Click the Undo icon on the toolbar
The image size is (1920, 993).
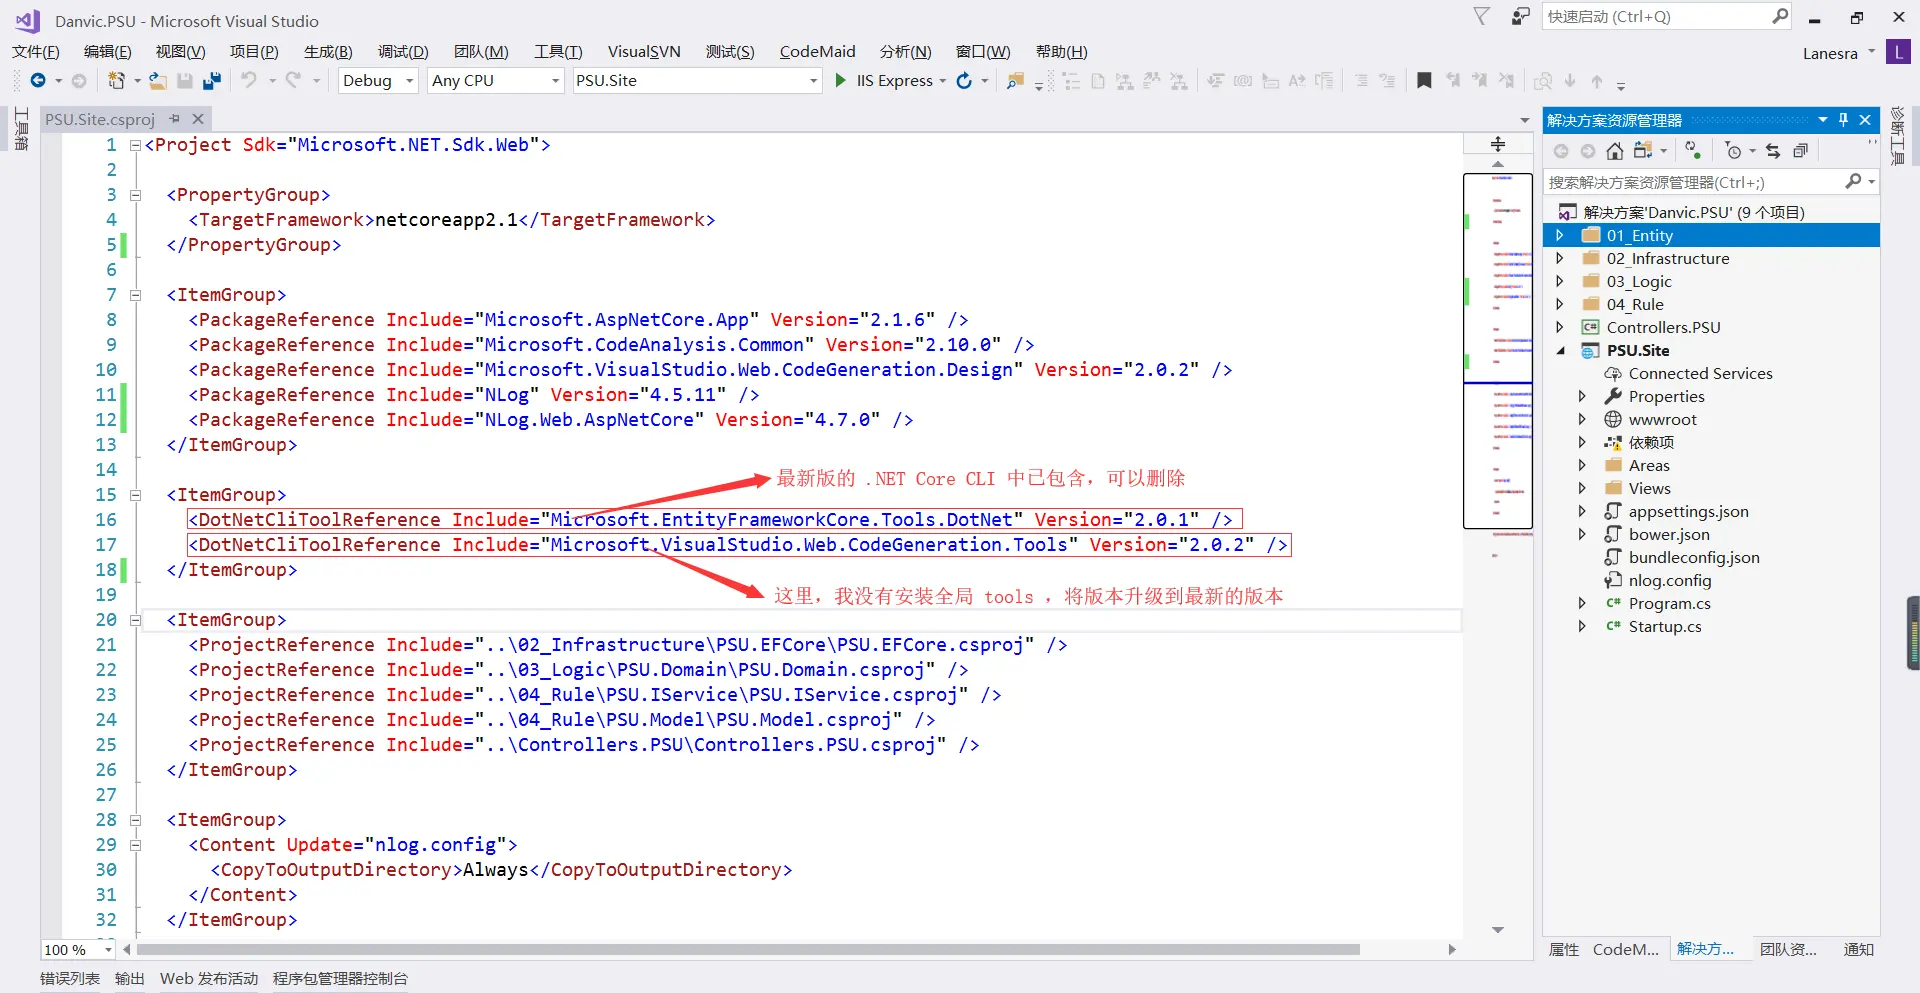(x=250, y=81)
